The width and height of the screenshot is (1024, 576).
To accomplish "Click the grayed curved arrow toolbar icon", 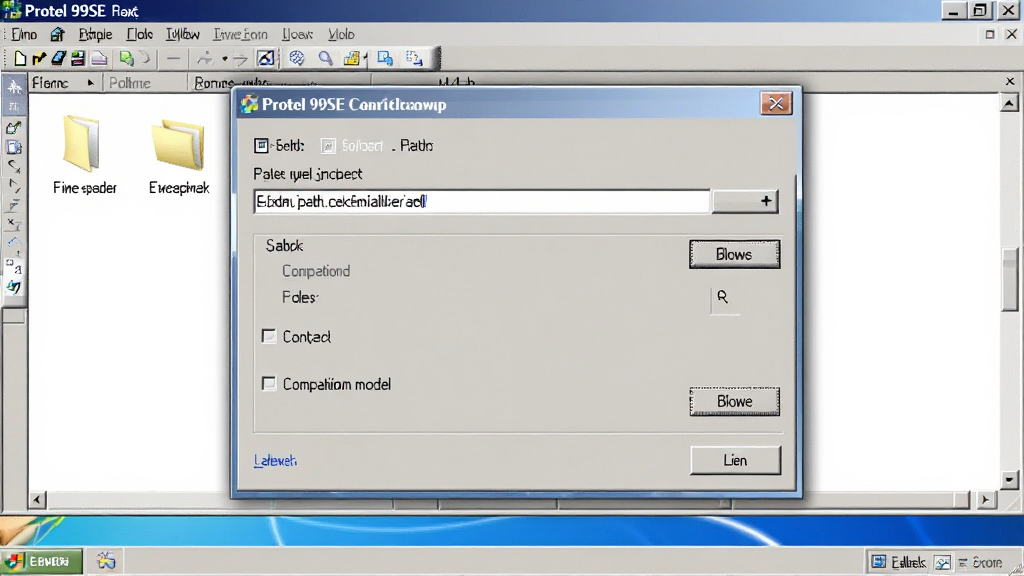I will pyautogui.click(x=145, y=59).
